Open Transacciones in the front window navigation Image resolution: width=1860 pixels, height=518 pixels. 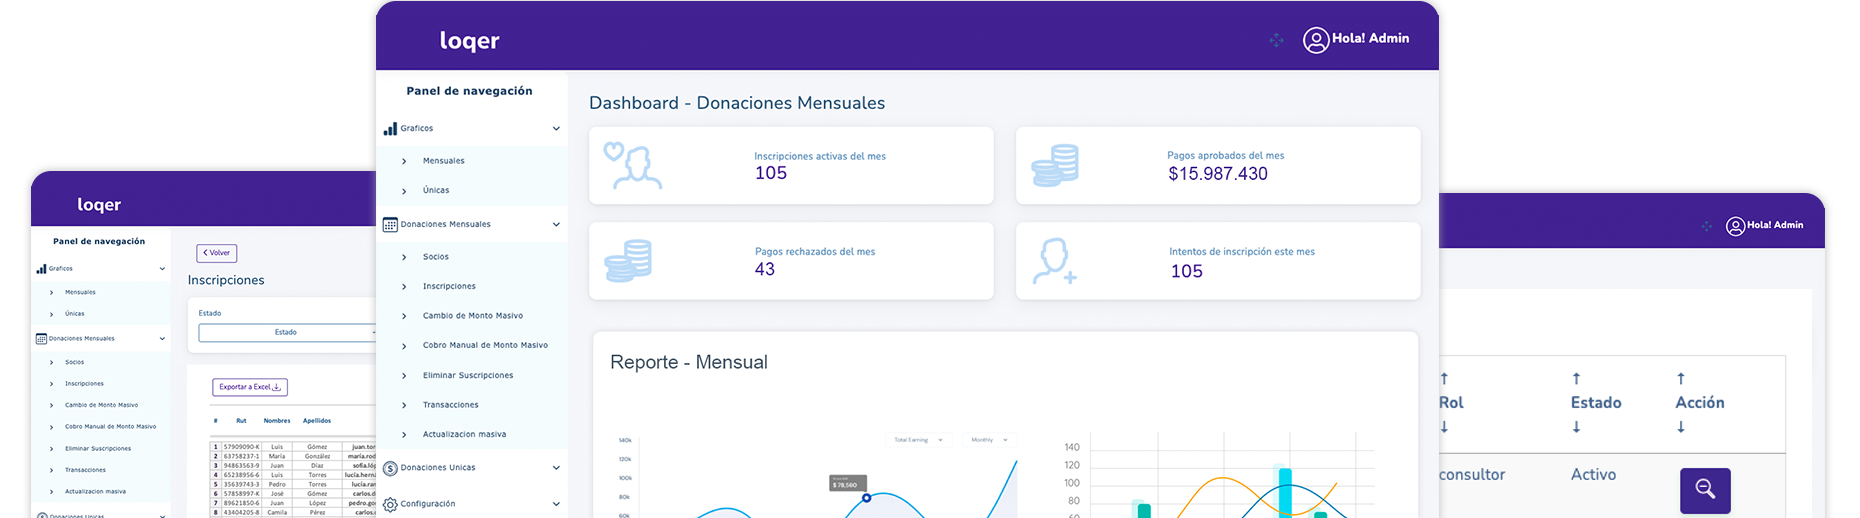451,405
